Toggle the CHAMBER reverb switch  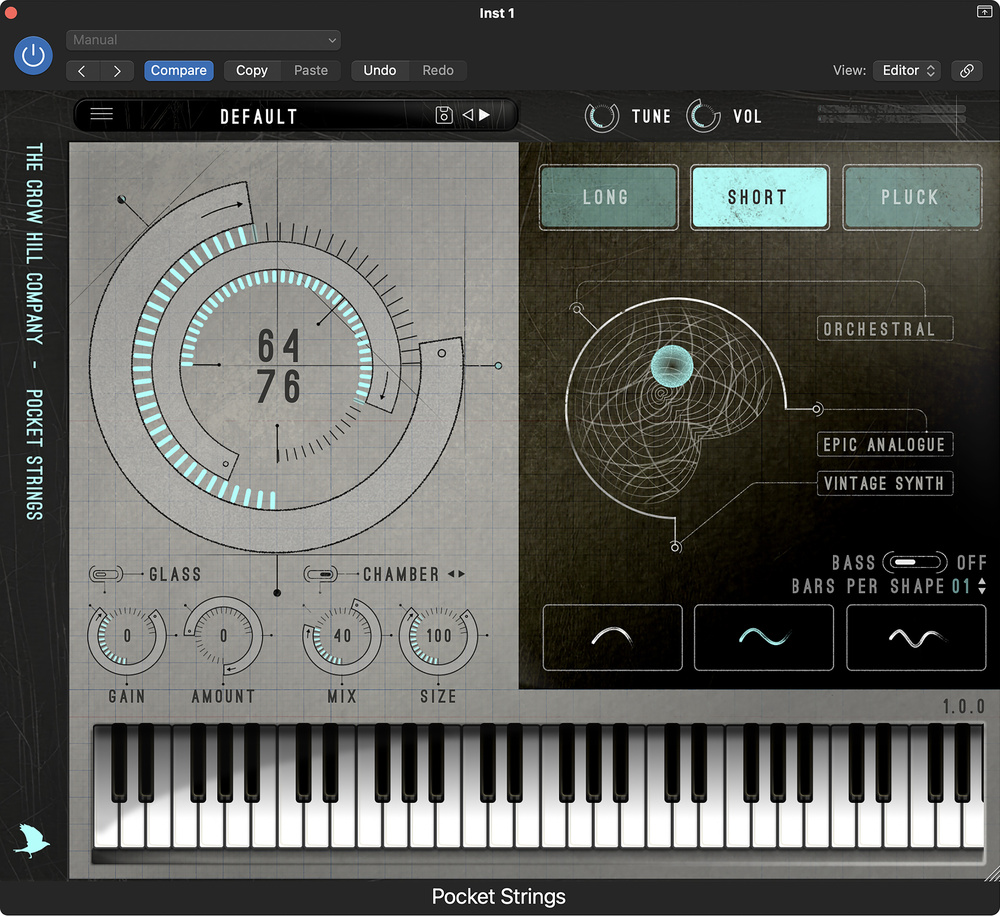(x=320, y=574)
